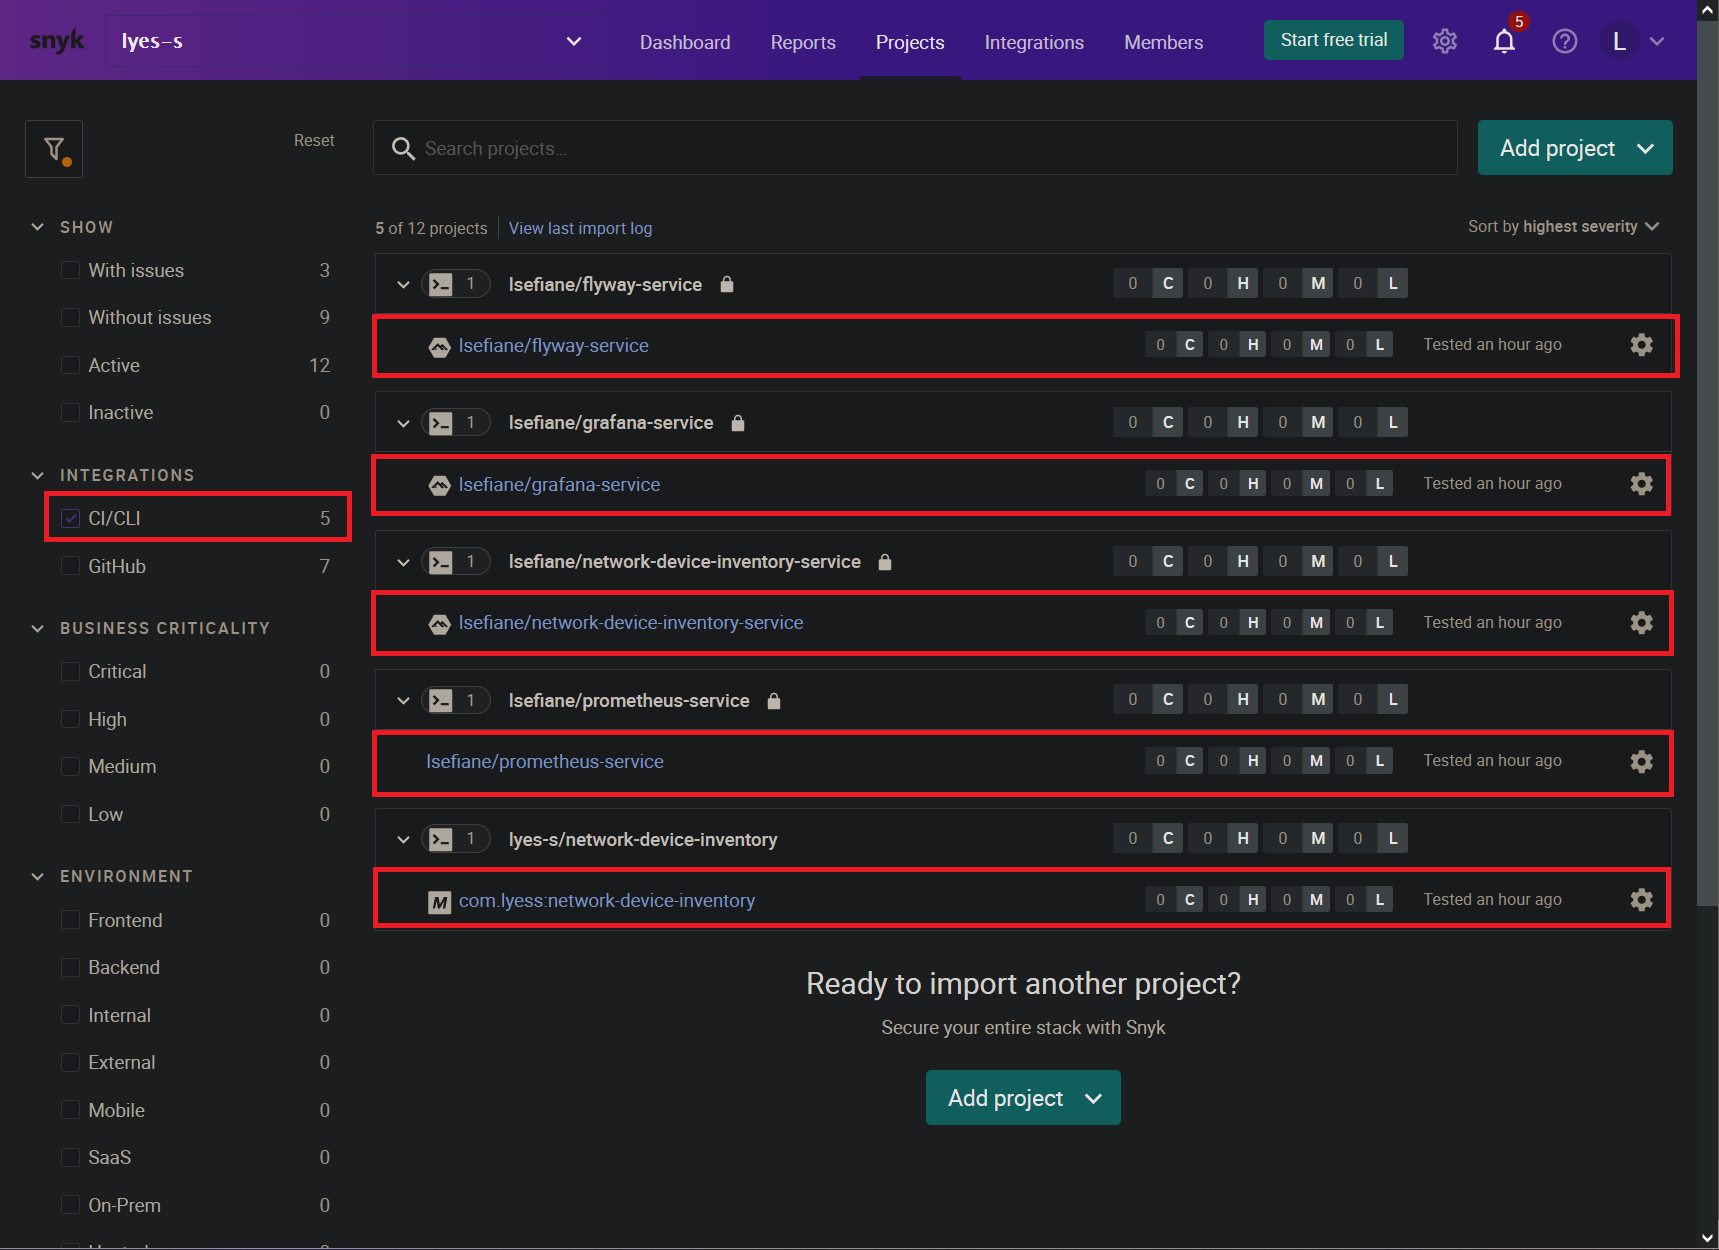Open the Integrations tab
The width and height of the screenshot is (1719, 1250).
tap(1034, 42)
